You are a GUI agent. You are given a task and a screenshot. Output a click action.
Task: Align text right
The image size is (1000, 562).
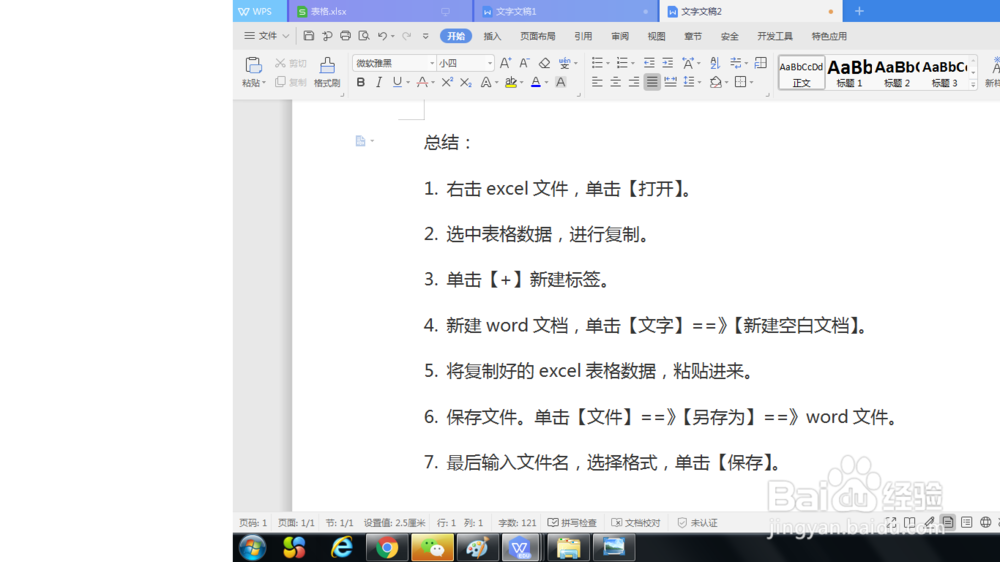tap(633, 82)
